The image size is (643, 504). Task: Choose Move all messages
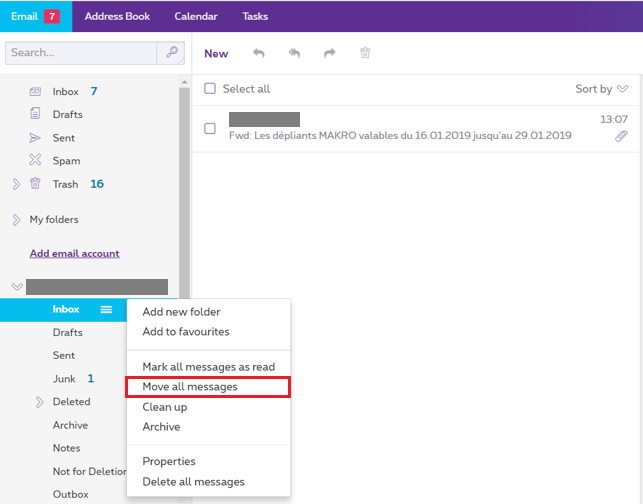click(190, 387)
